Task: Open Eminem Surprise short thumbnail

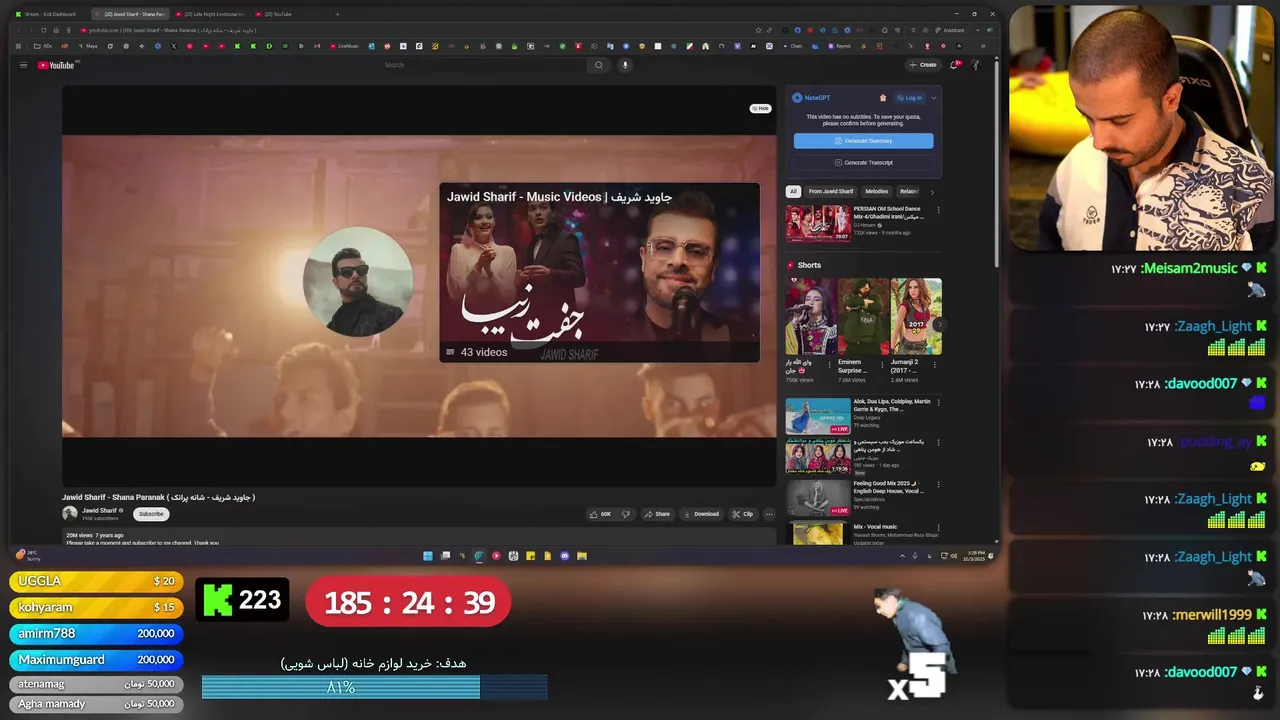Action: [x=863, y=316]
